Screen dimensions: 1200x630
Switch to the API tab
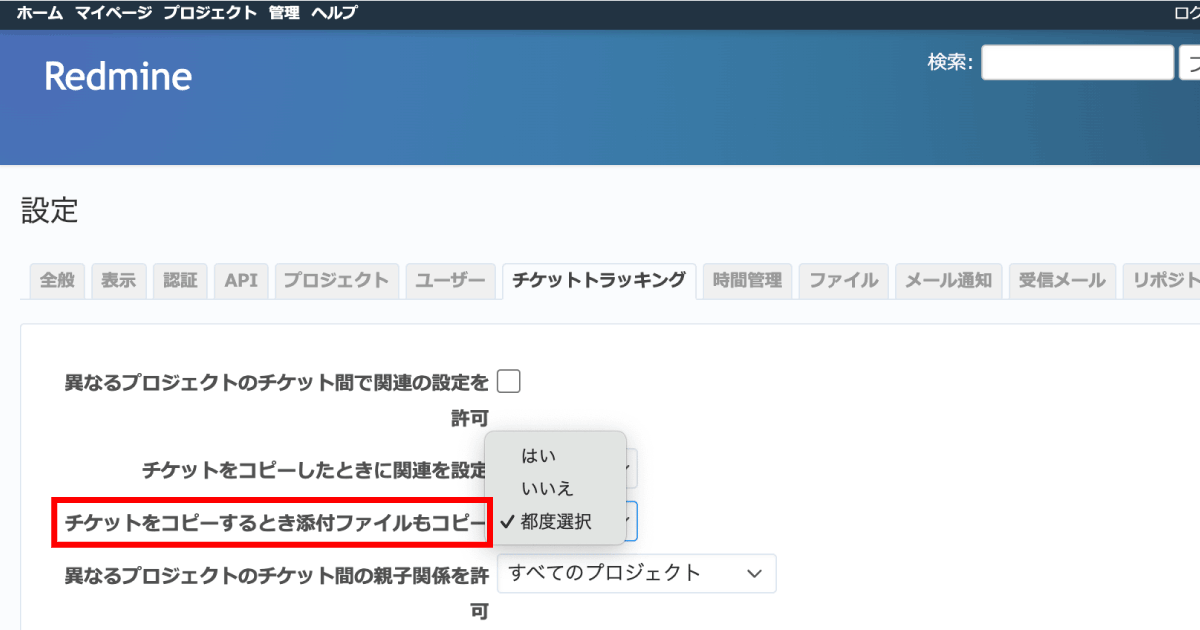click(x=241, y=281)
